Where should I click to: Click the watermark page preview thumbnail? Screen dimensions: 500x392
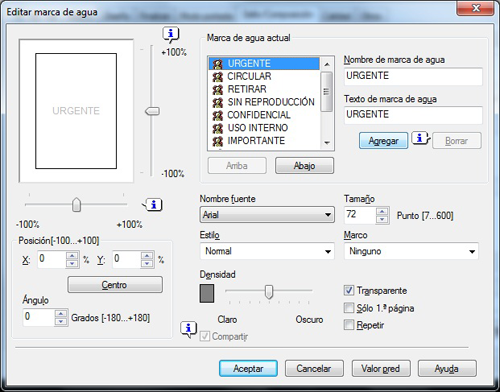pos(76,111)
